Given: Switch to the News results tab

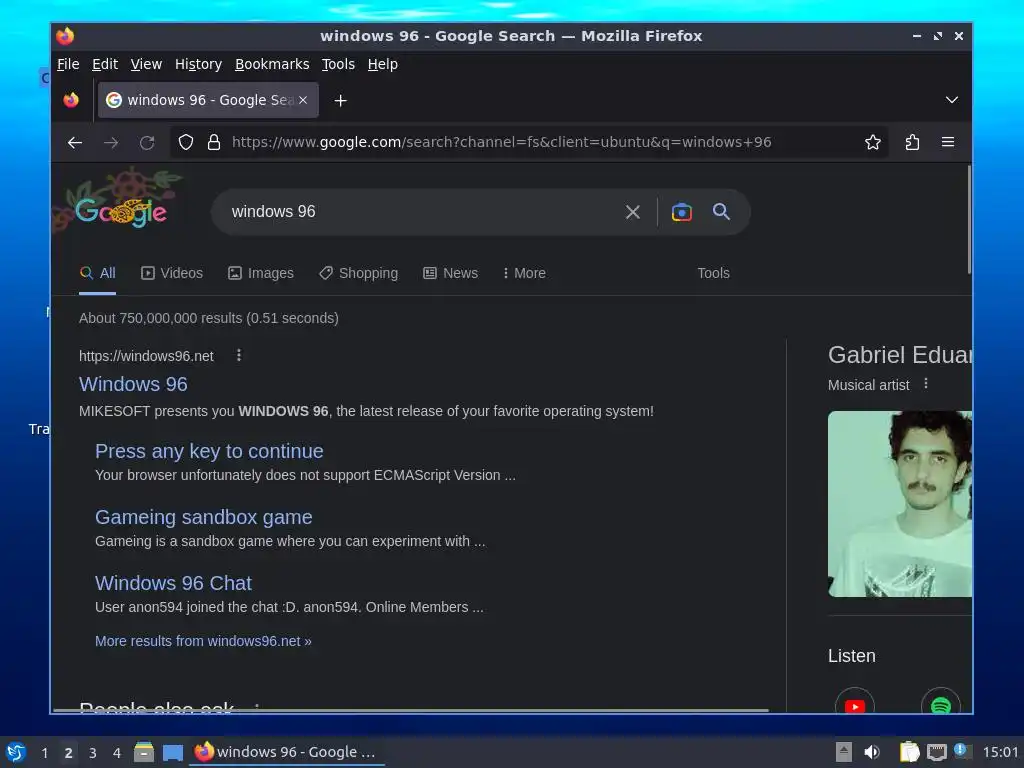Looking at the screenshot, I should (451, 273).
